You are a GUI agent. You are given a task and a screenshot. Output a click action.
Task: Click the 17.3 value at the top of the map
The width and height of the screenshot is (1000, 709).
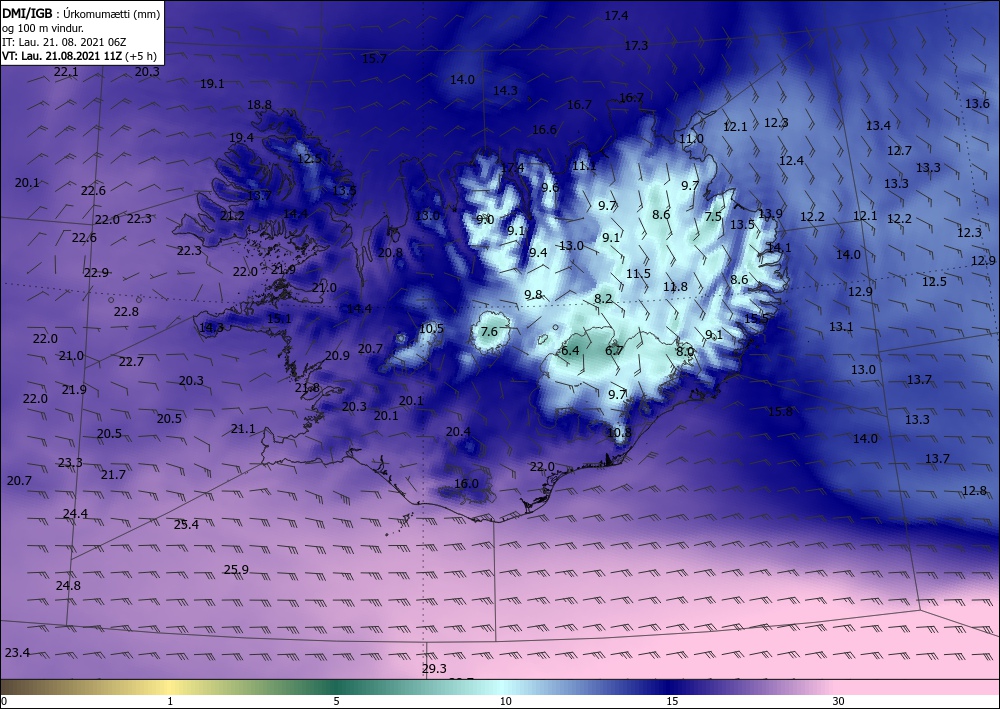click(x=636, y=45)
